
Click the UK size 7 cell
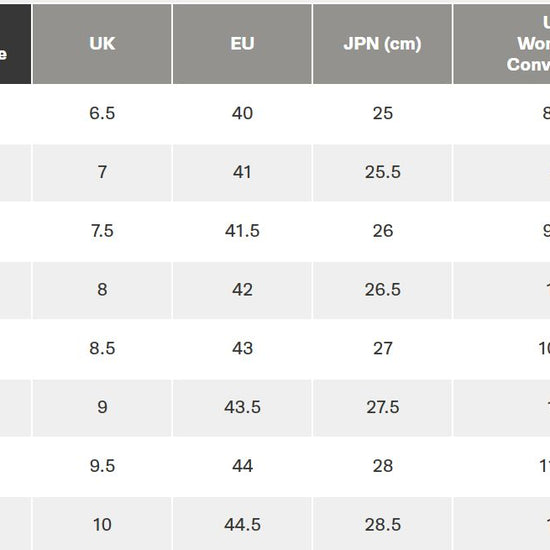tap(102, 173)
